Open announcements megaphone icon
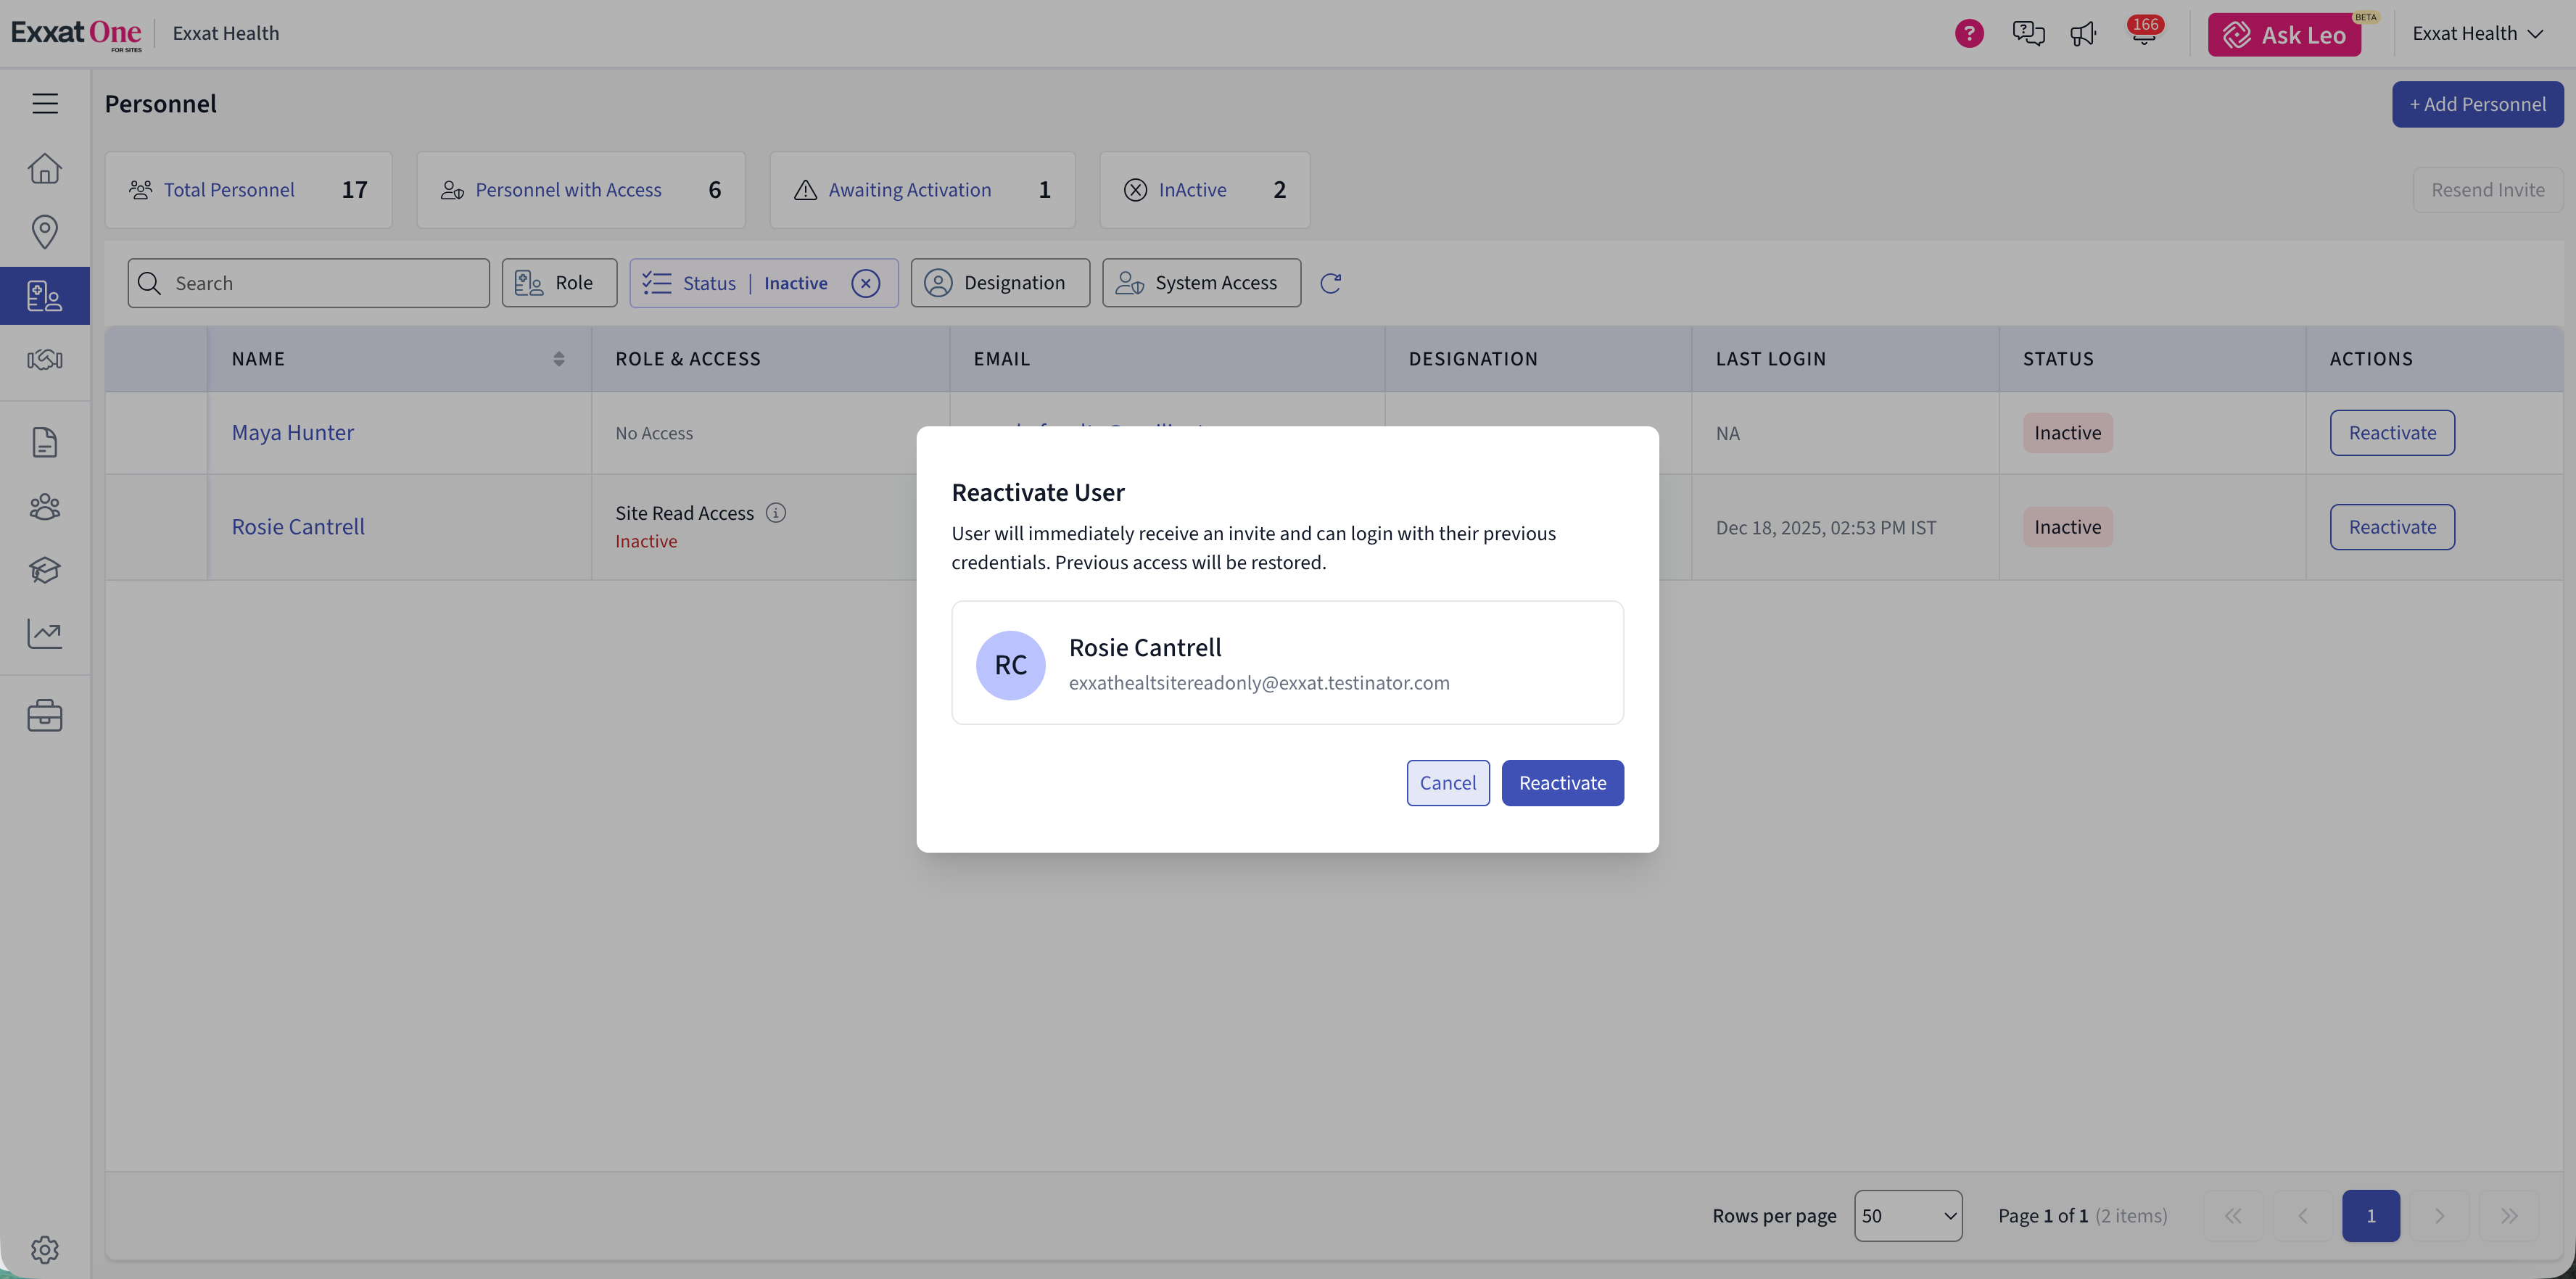 click(x=2083, y=34)
